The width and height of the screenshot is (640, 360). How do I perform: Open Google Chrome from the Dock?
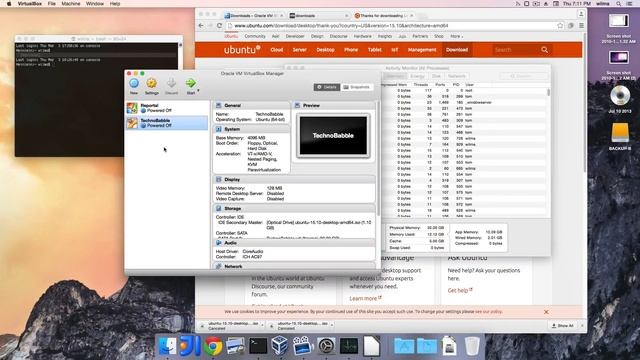pyautogui.click(x=213, y=346)
